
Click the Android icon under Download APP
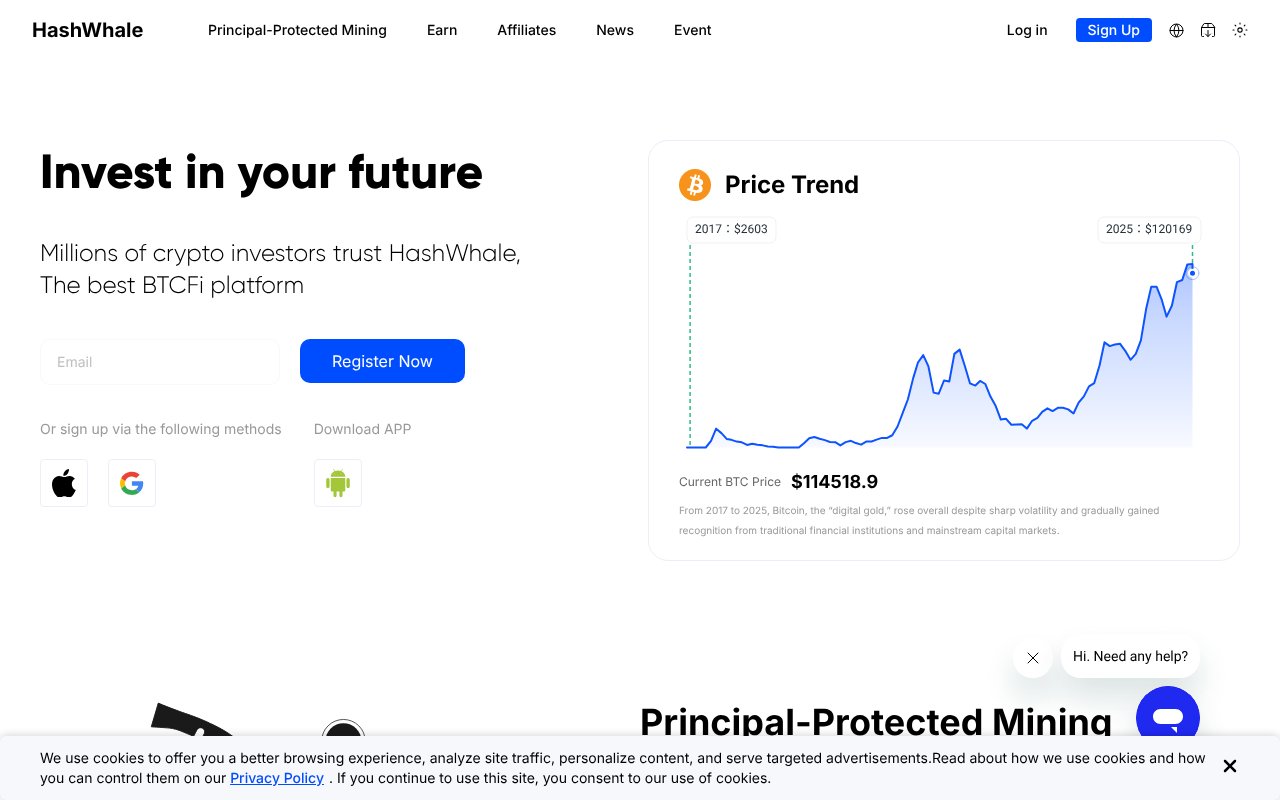337,483
